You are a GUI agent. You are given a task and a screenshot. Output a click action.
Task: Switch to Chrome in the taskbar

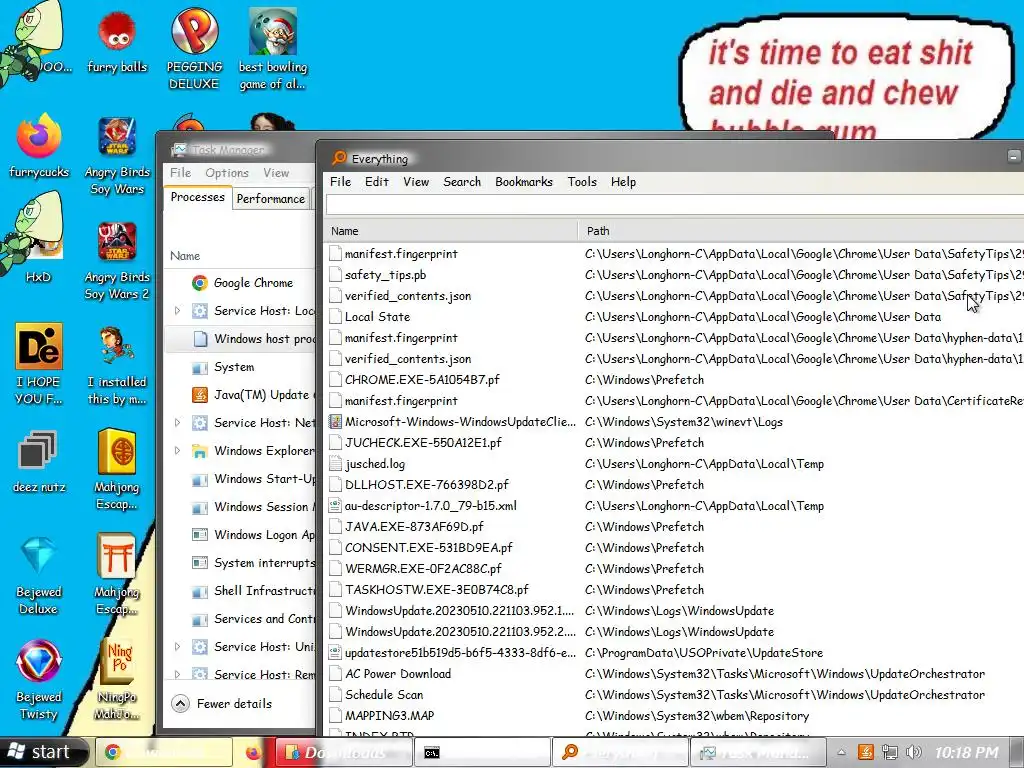pos(164,752)
